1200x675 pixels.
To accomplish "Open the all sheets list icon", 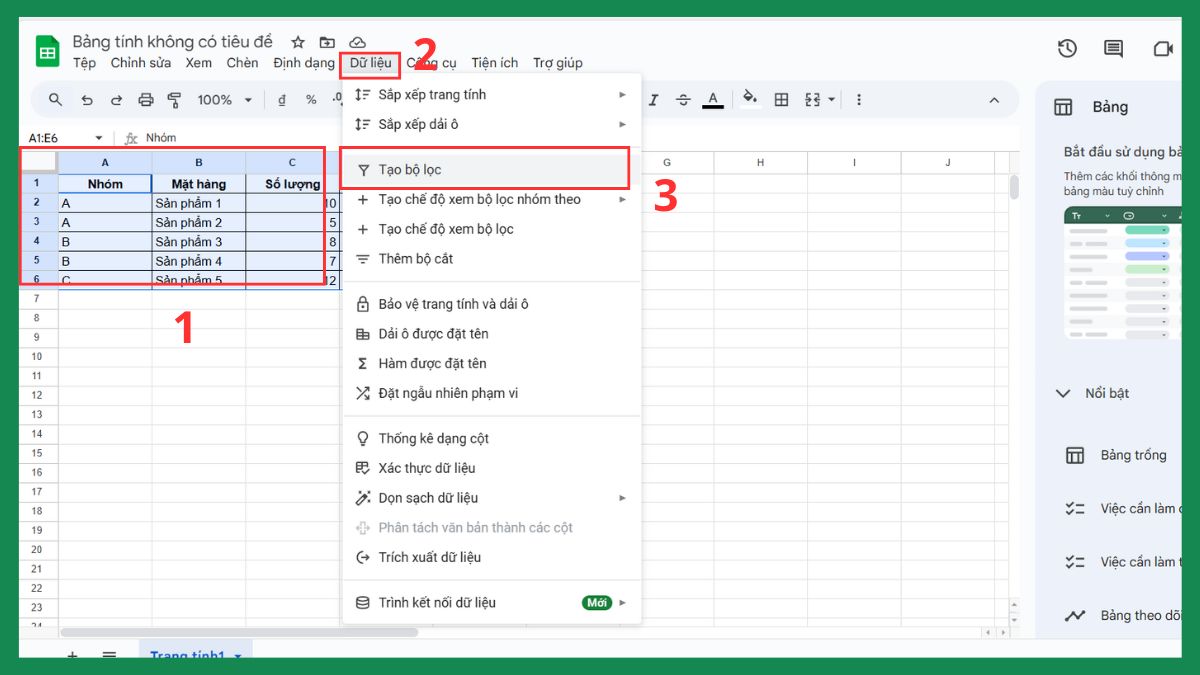I will pyautogui.click(x=109, y=655).
